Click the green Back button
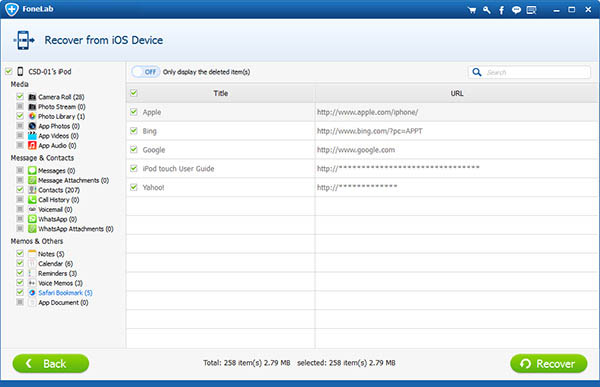 51,363
